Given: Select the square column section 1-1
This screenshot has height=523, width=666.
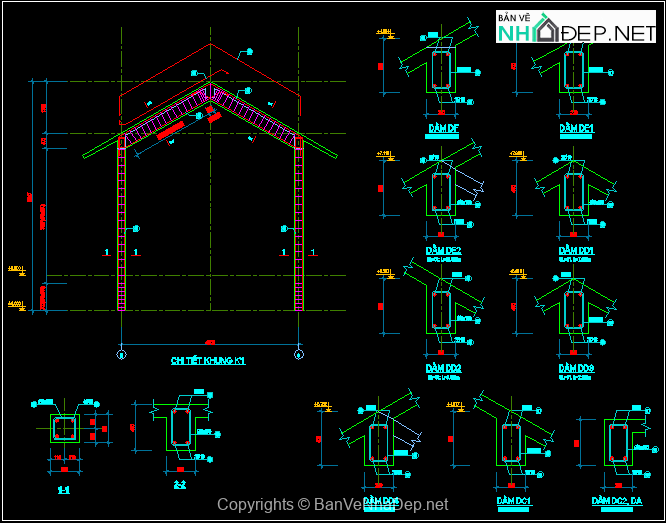Looking at the screenshot, I should pyautogui.click(x=64, y=430).
